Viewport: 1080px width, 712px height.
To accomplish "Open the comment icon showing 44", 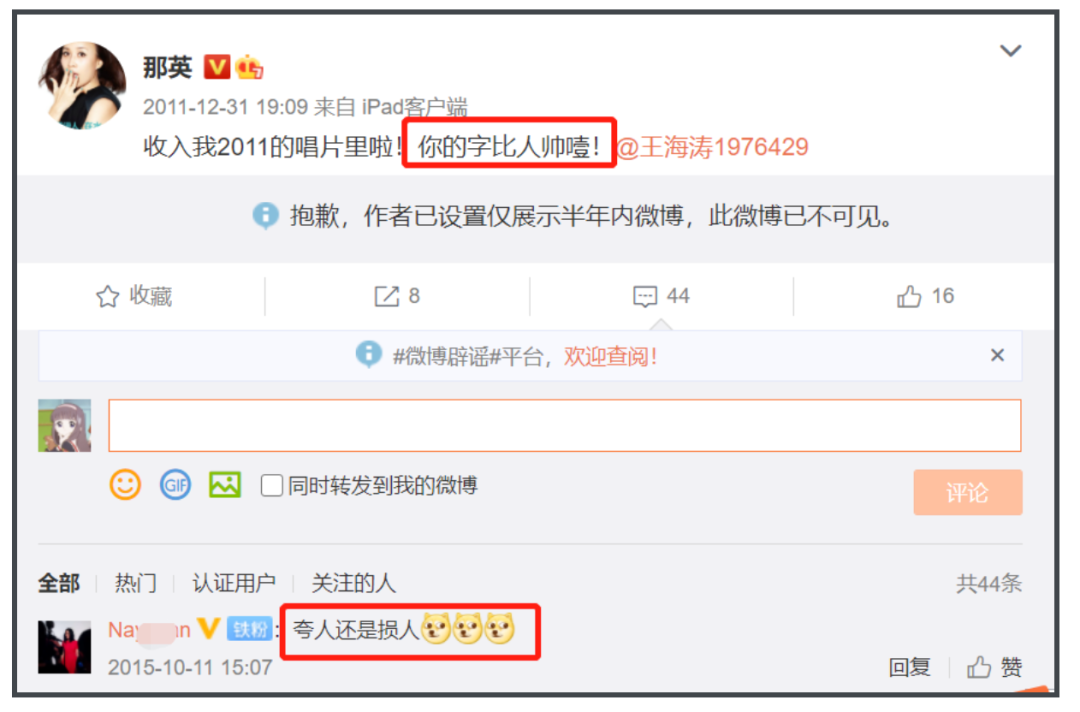I will pyautogui.click(x=645, y=296).
